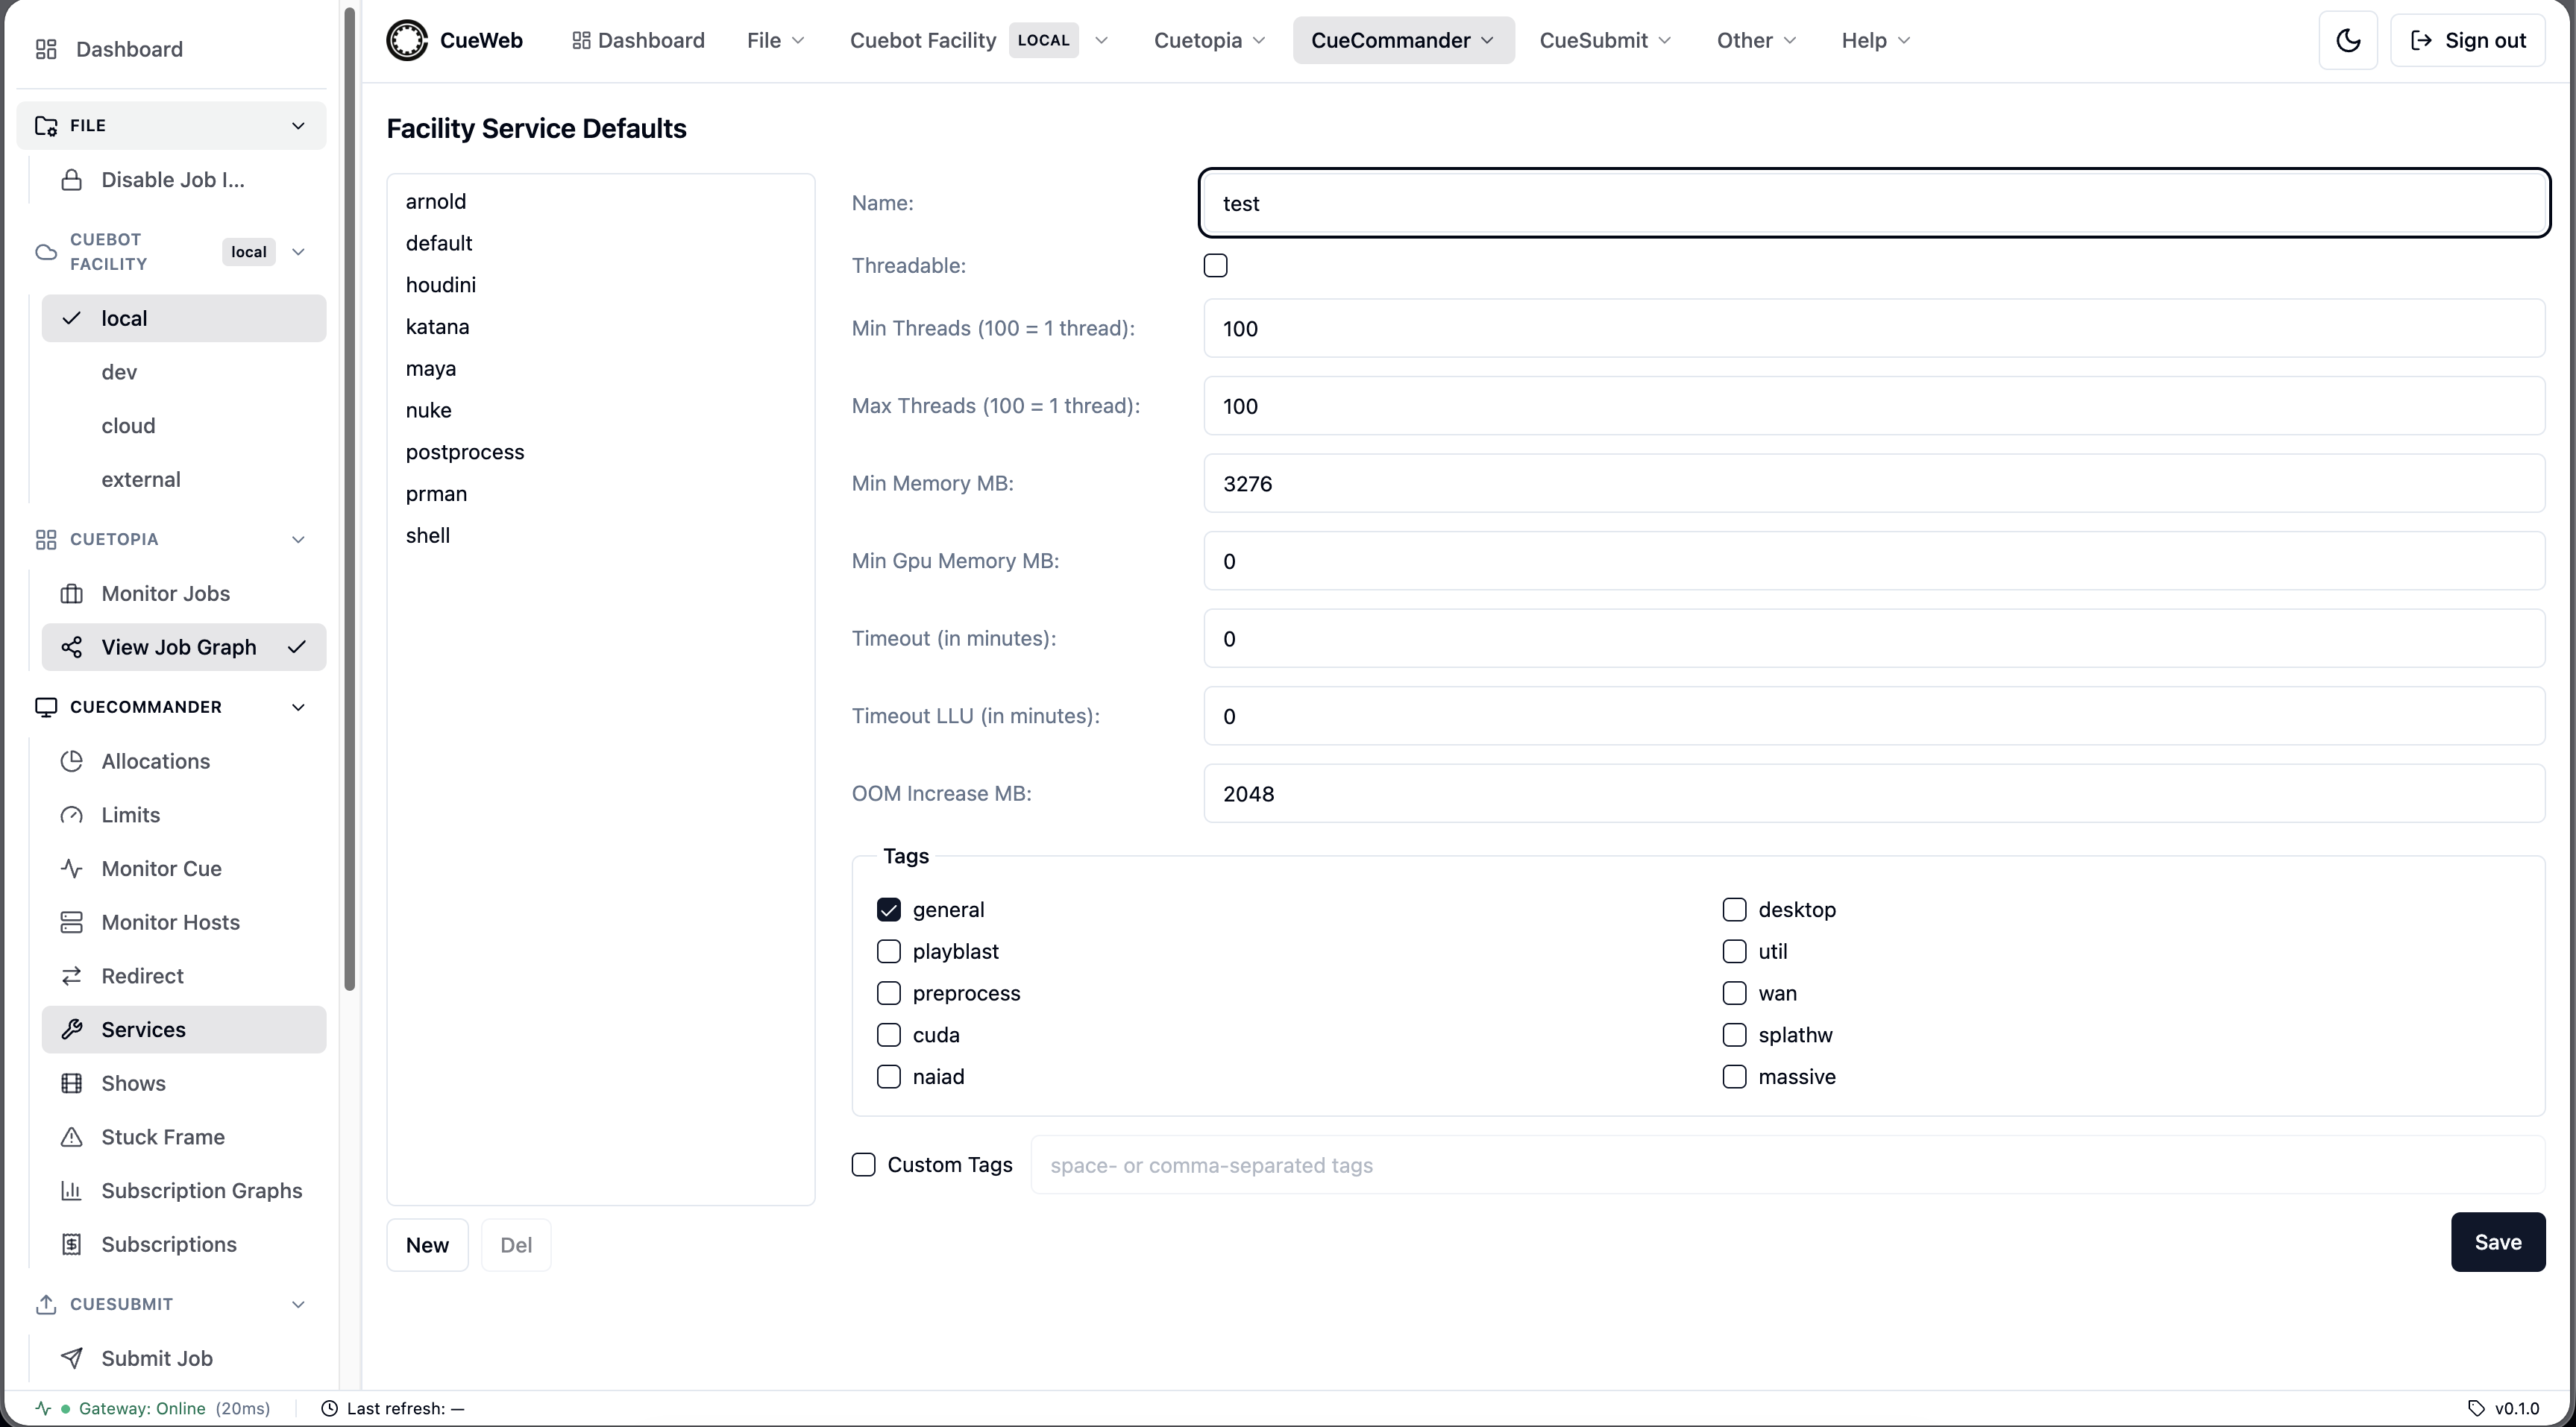Click the Redirect arrows icon

(71, 976)
